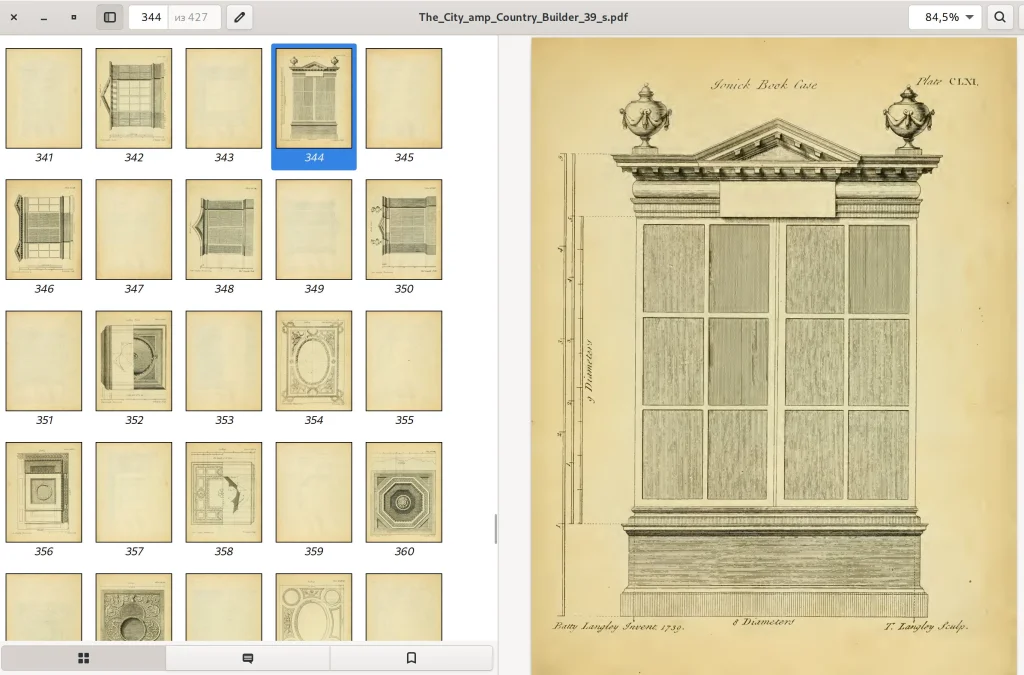Image resolution: width=1024 pixels, height=675 pixels.
Task: Switch to the thumbnails grid view tab
Action: click(x=84, y=658)
